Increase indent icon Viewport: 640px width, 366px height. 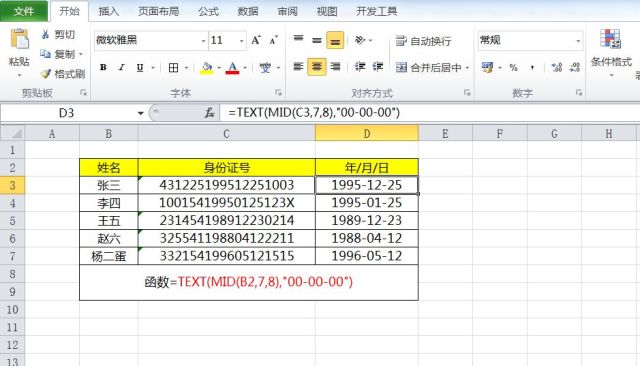378,67
